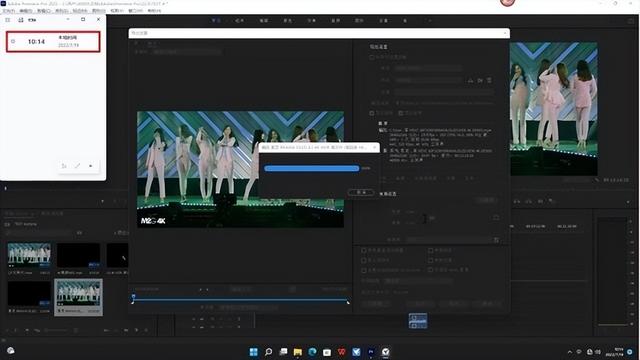Screen dimensions: 640x360
Task: Click the pencil edit icon in clock window
Action: (77, 166)
